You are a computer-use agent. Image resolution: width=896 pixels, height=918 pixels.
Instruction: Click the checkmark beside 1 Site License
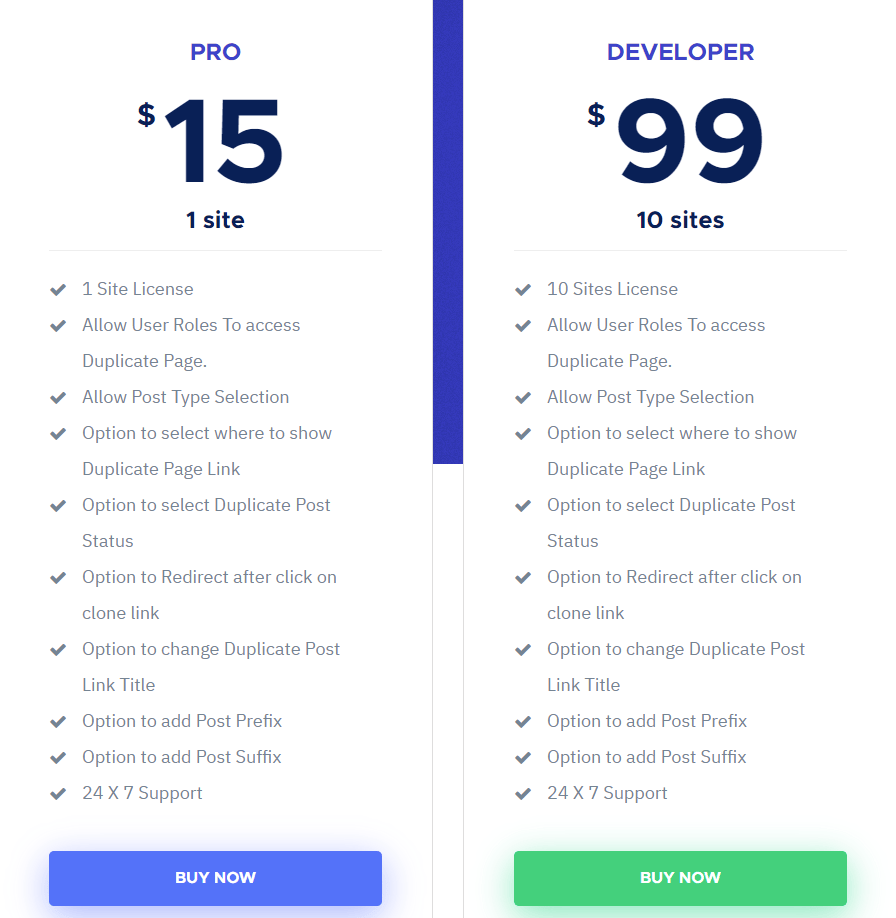[x=58, y=289]
